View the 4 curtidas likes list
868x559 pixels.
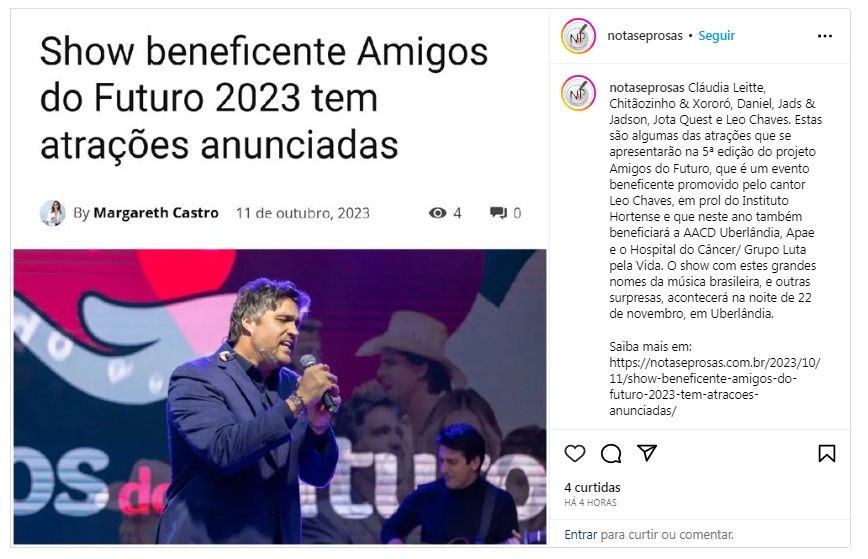(x=592, y=488)
